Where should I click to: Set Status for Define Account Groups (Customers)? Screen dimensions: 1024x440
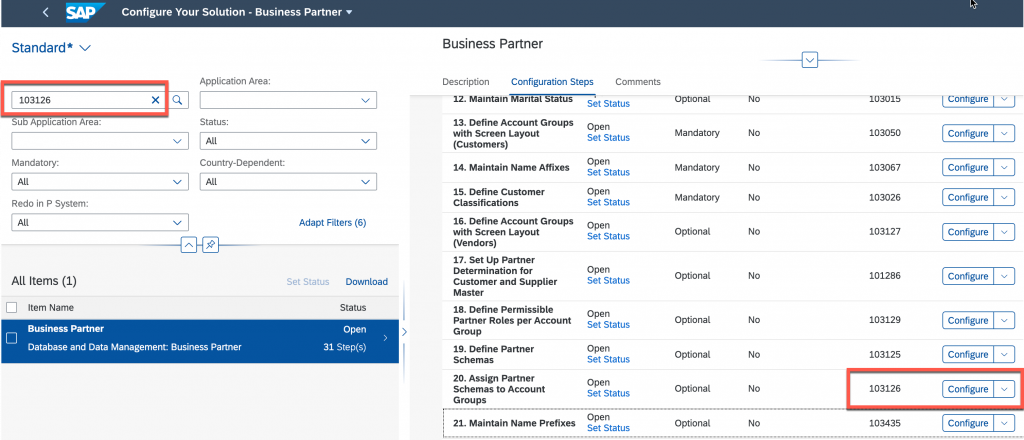click(608, 138)
